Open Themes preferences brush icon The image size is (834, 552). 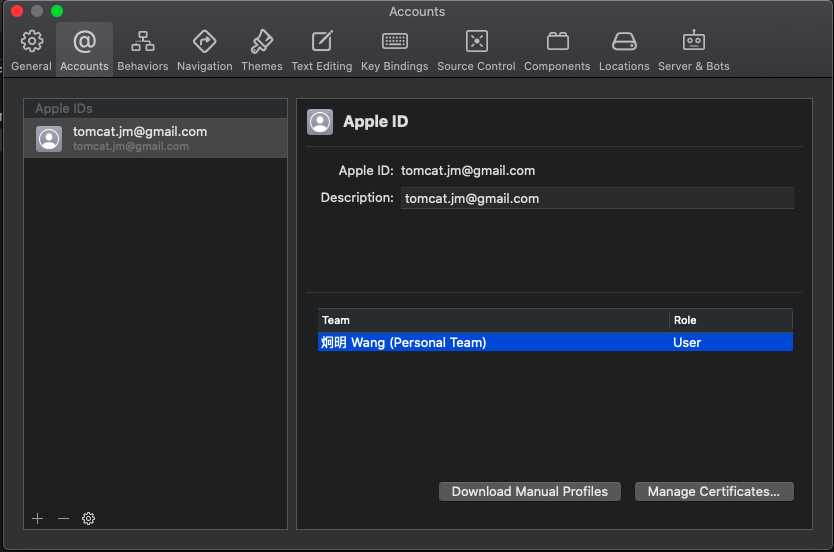tap(262, 41)
